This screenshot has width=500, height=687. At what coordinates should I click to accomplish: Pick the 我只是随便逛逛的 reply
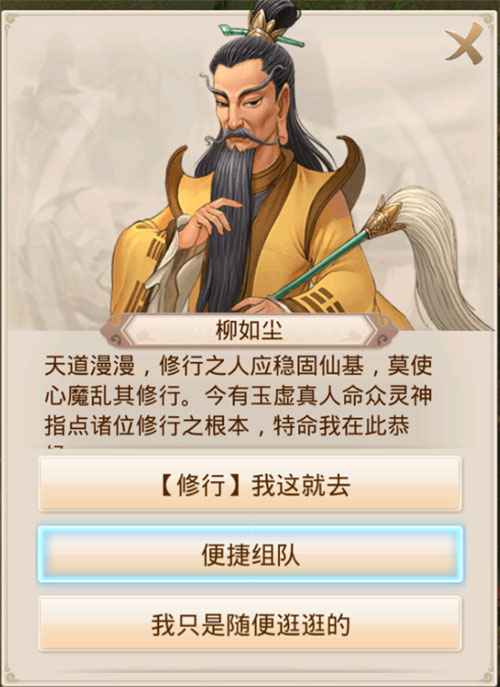coord(250,624)
